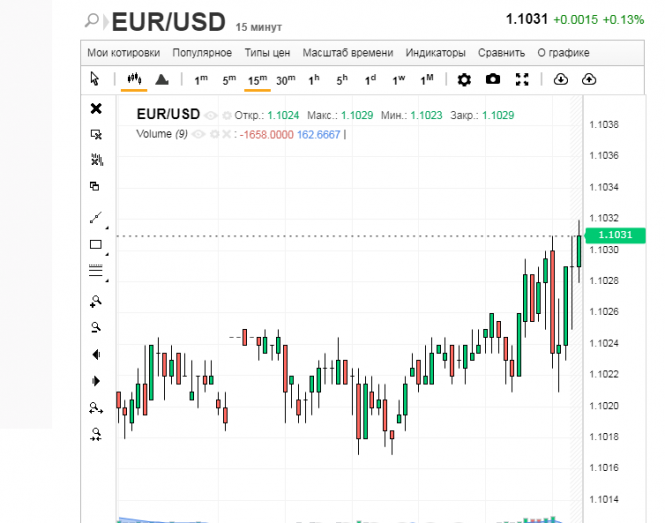665x523 pixels.
Task: Set timeframe to 15 minutes
Action: click(257, 80)
